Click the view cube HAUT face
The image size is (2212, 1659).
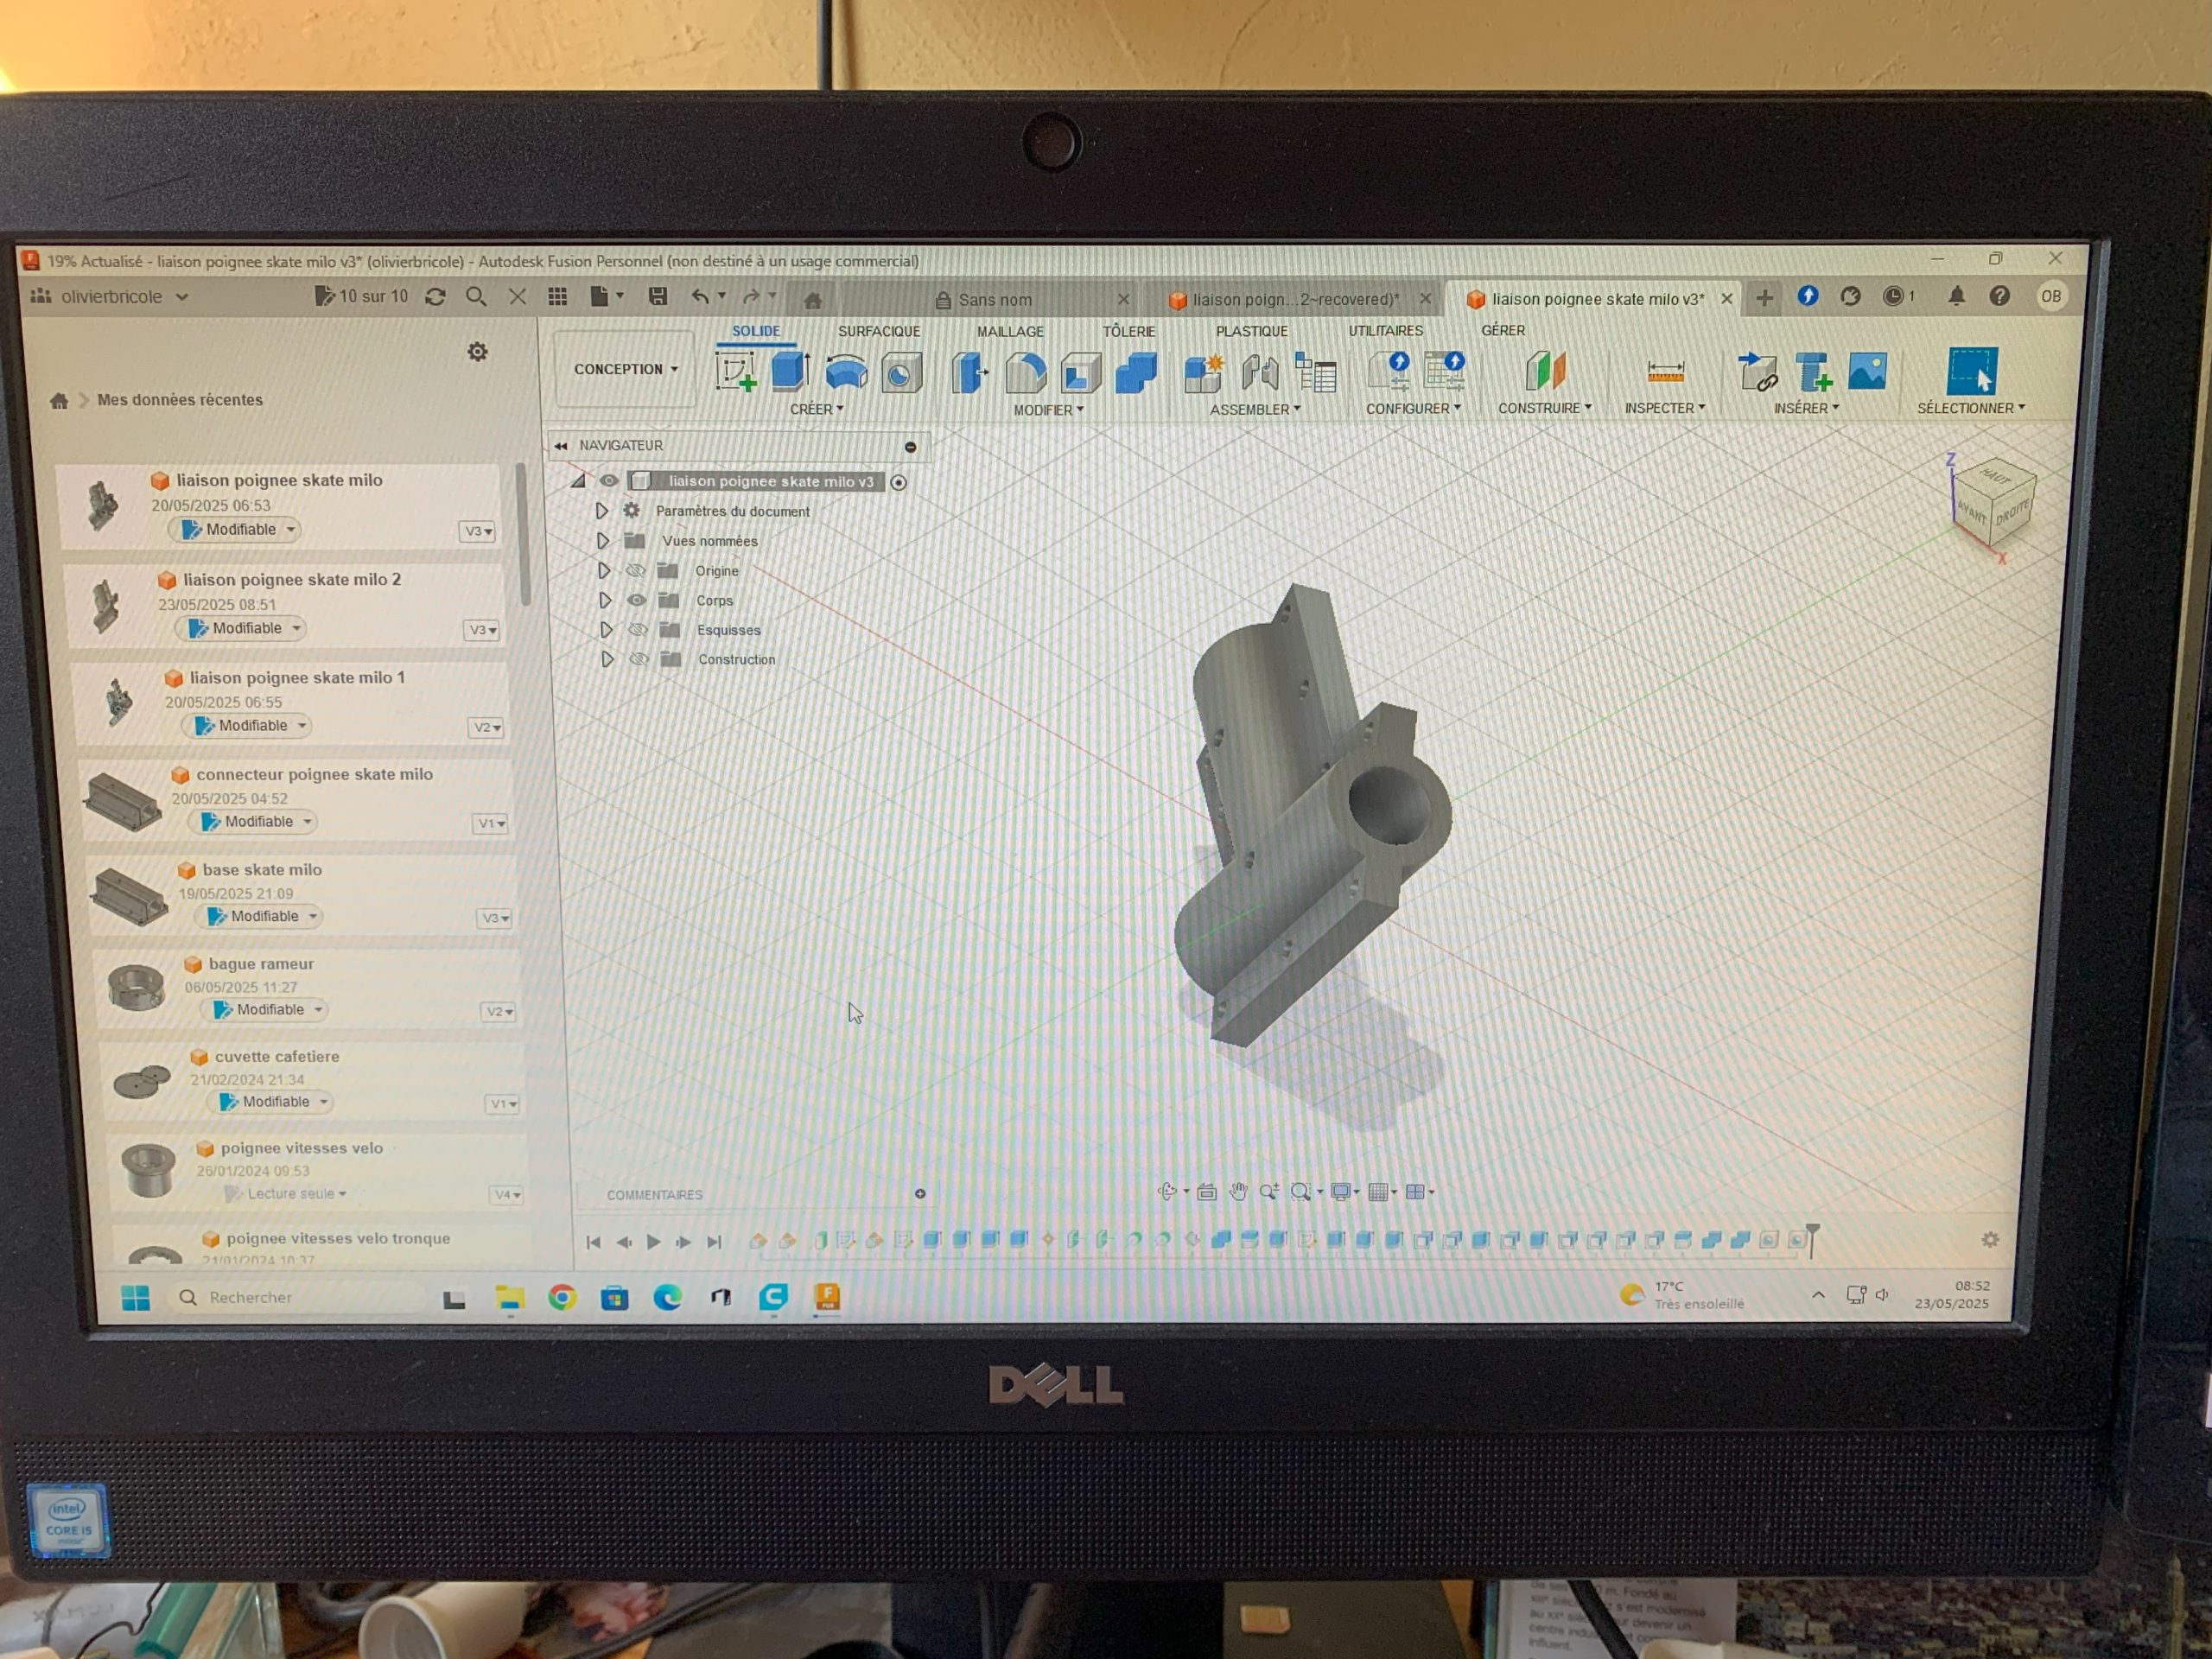point(1994,478)
